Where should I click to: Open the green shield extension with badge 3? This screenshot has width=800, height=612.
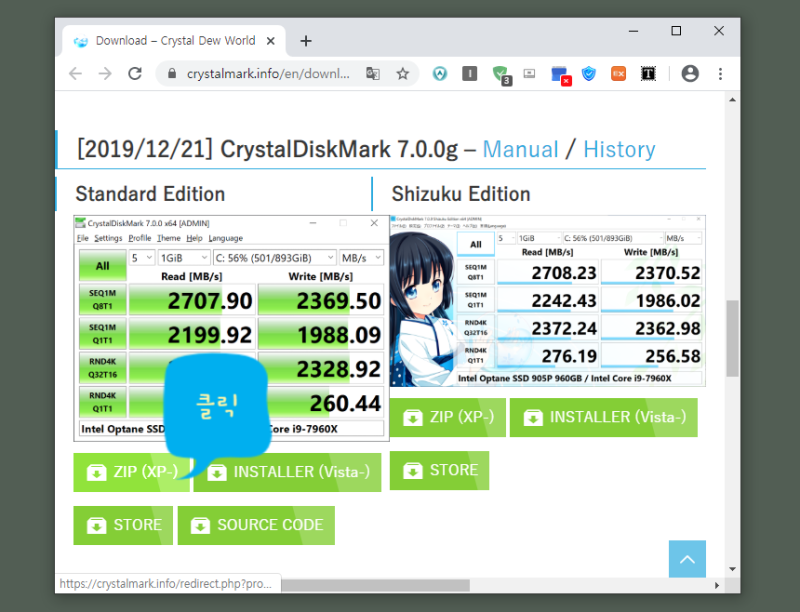coord(501,75)
